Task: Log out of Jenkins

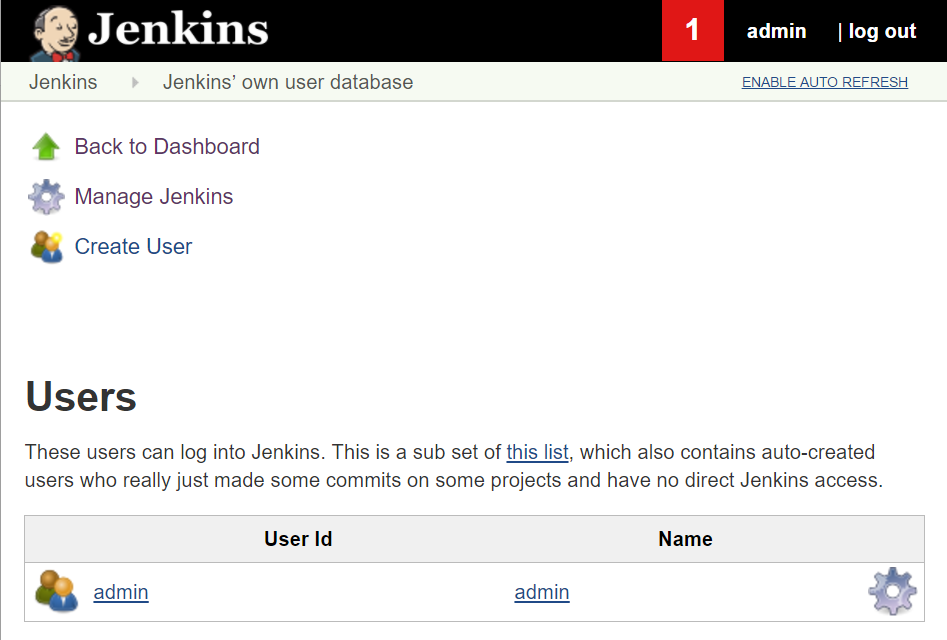Action: (882, 31)
